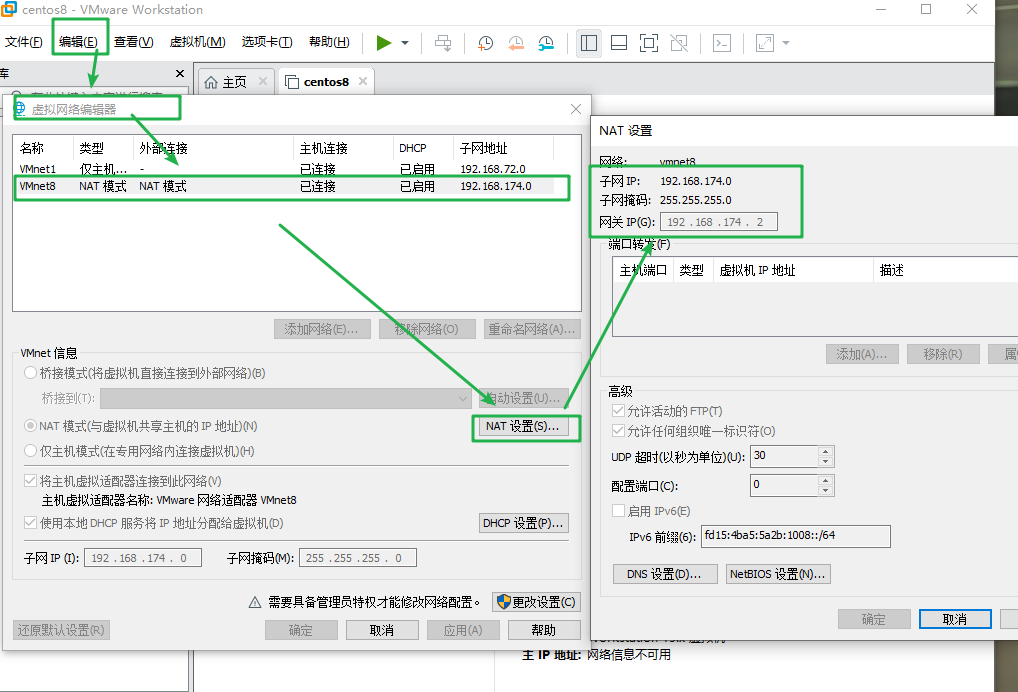Click the 重命名网络(A) button
The width and height of the screenshot is (1018, 692).
point(532,329)
